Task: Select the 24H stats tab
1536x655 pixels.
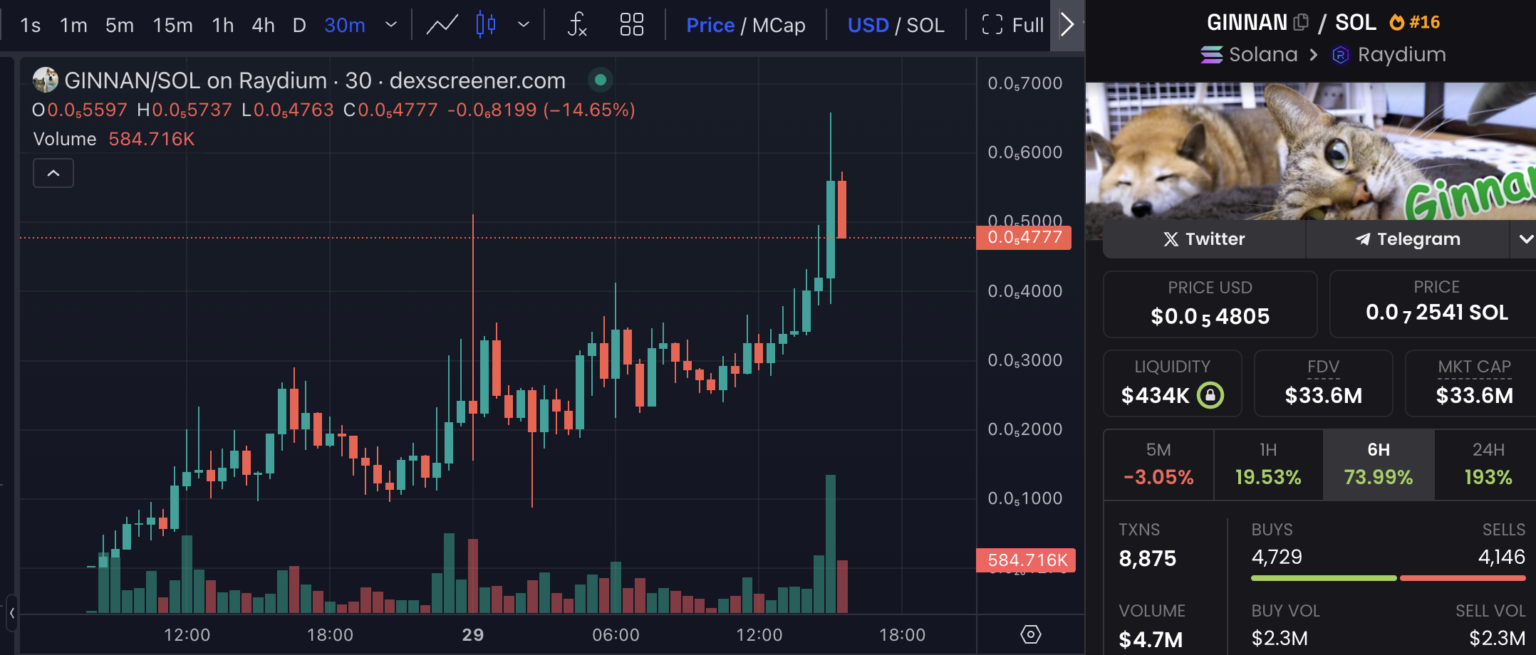Action: point(1488,465)
